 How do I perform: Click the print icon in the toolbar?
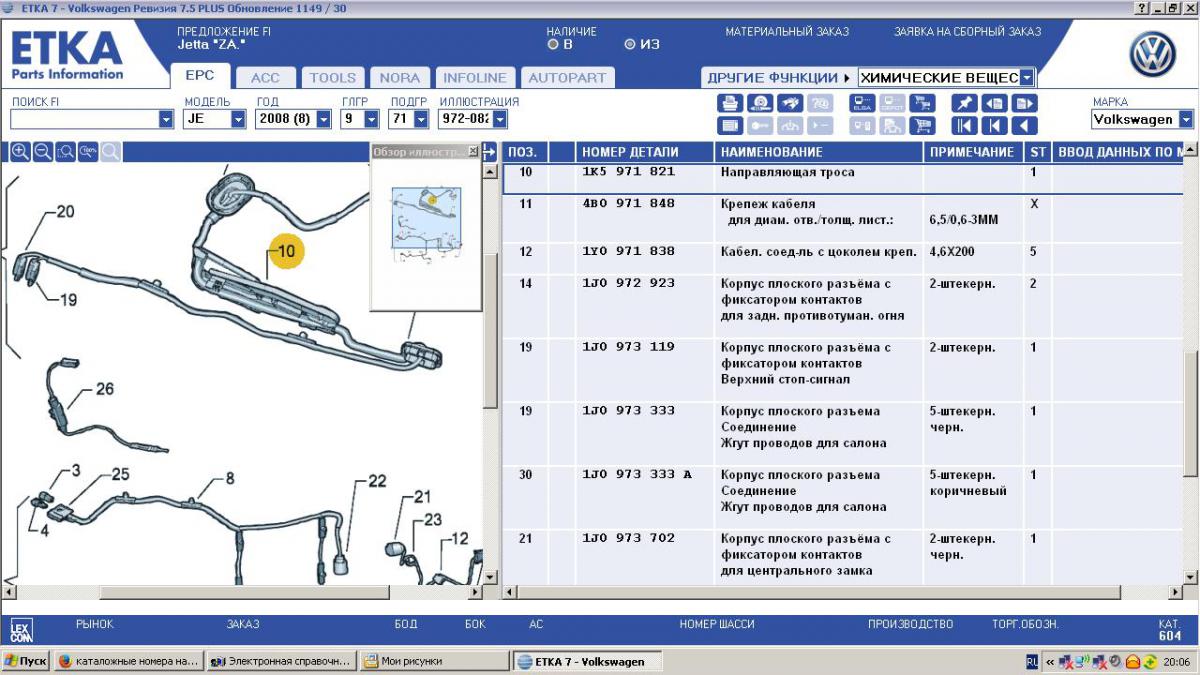(730, 103)
